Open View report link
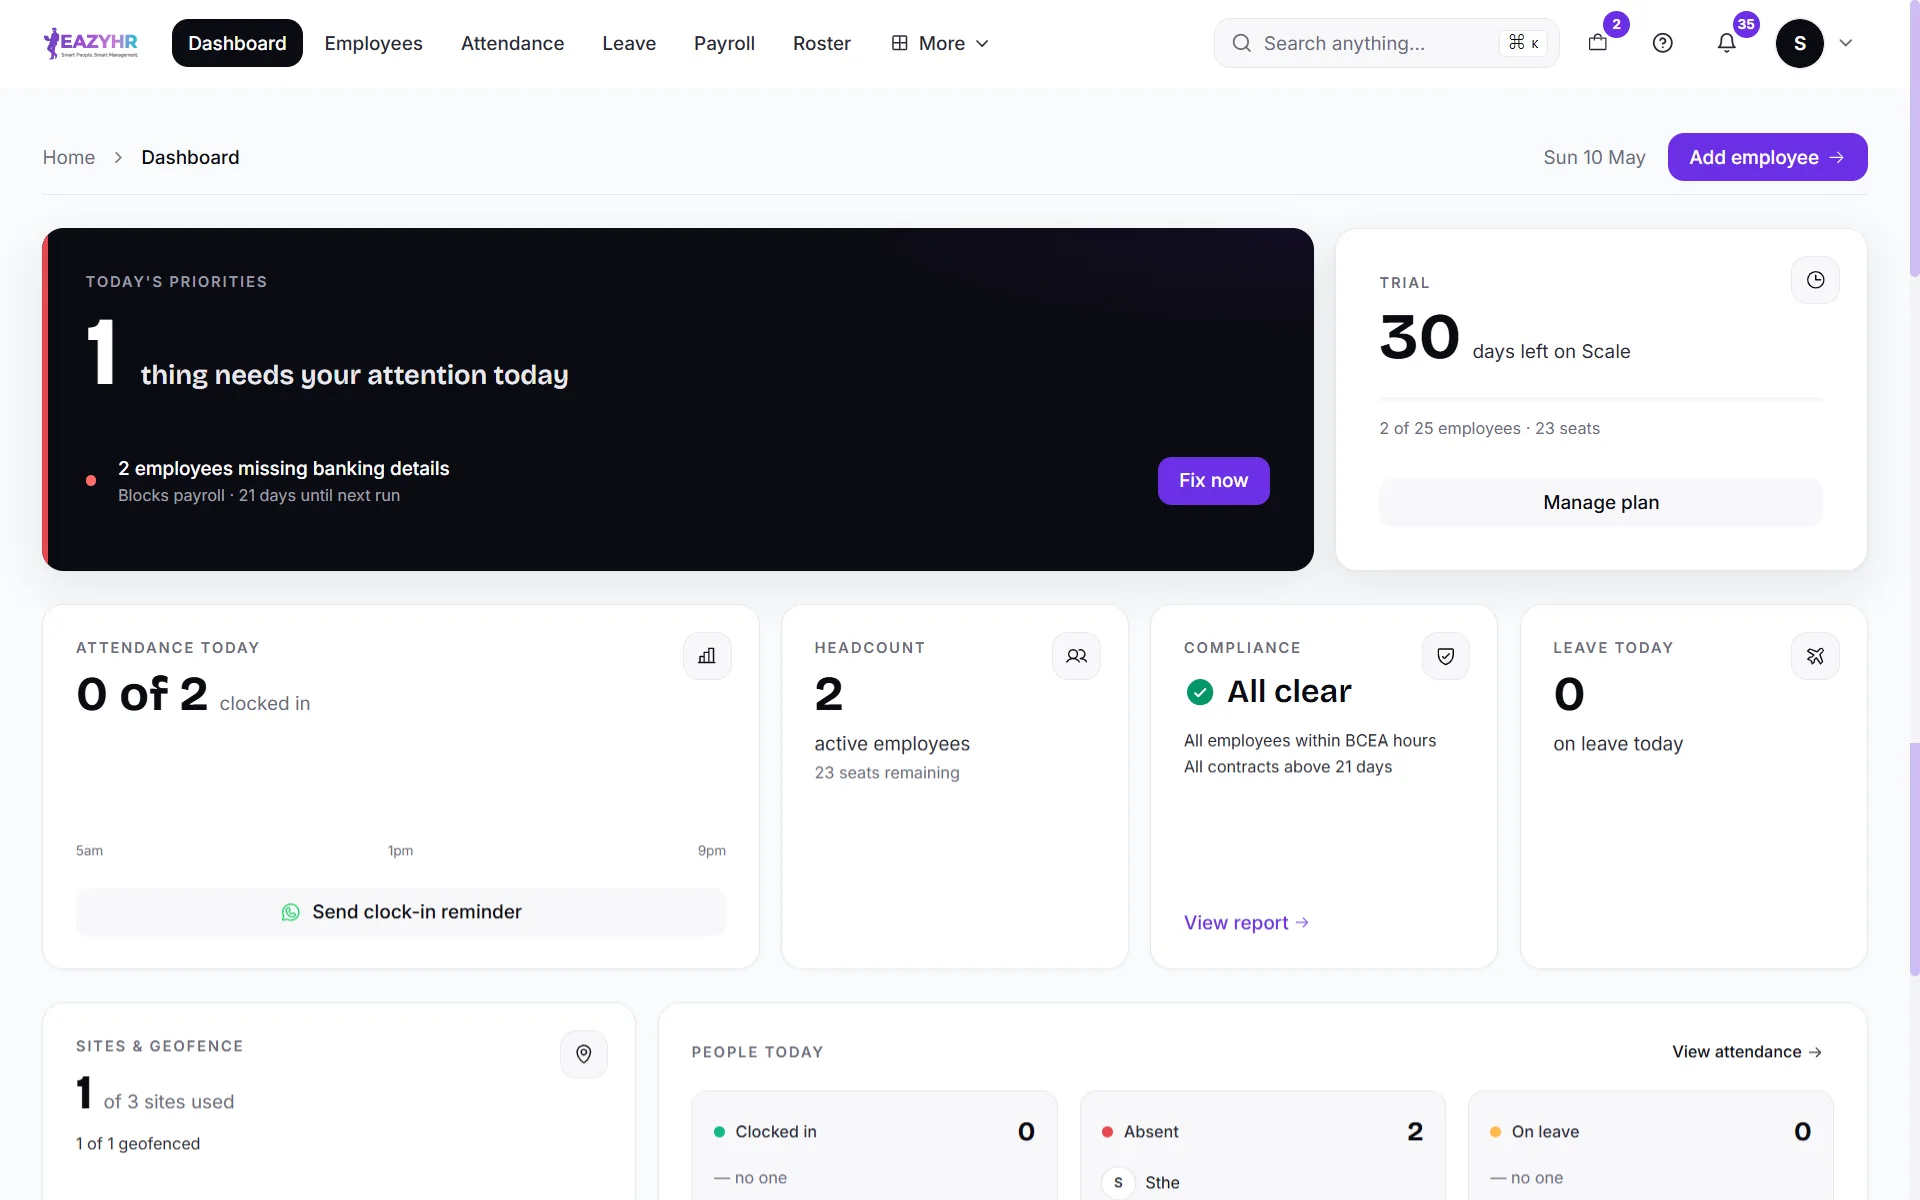Image resolution: width=1920 pixels, height=1200 pixels. click(1246, 923)
